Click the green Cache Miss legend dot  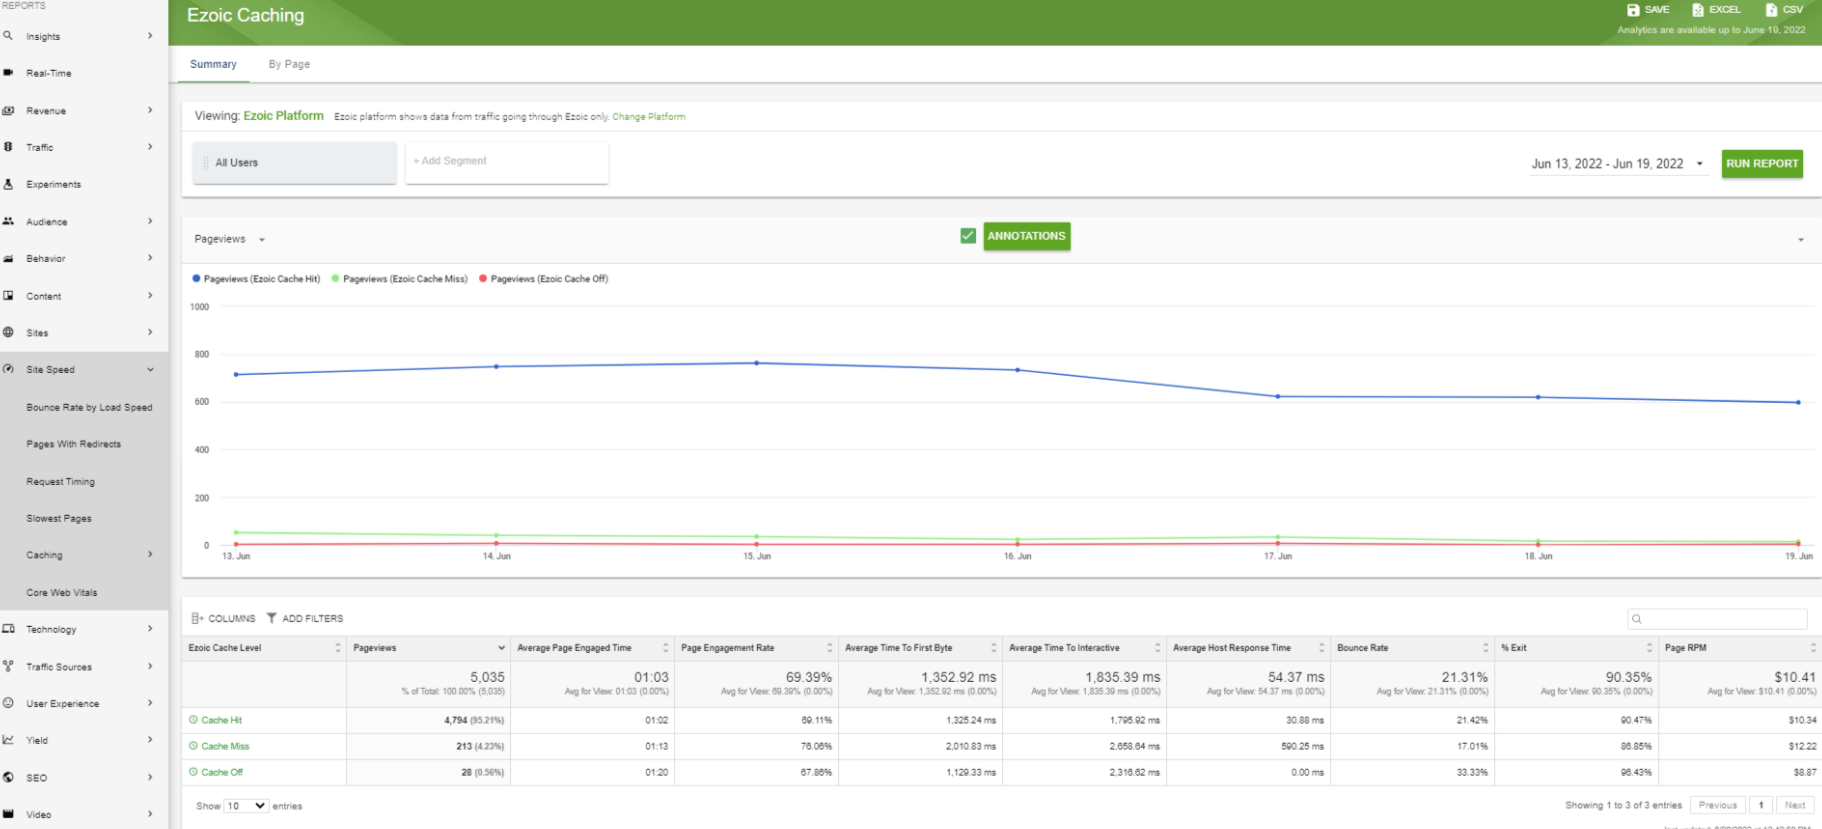pyautogui.click(x=335, y=279)
